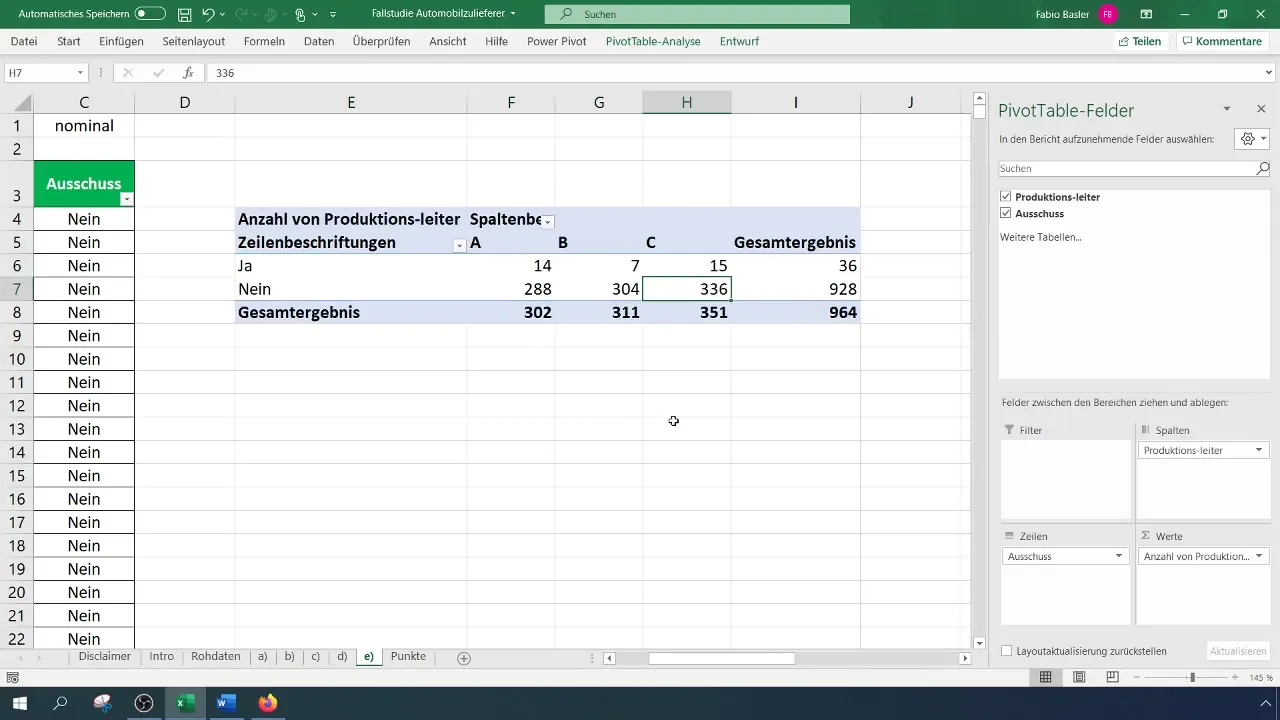Click the zoom out minus icon
The height and width of the screenshot is (720, 1280).
(1137, 677)
